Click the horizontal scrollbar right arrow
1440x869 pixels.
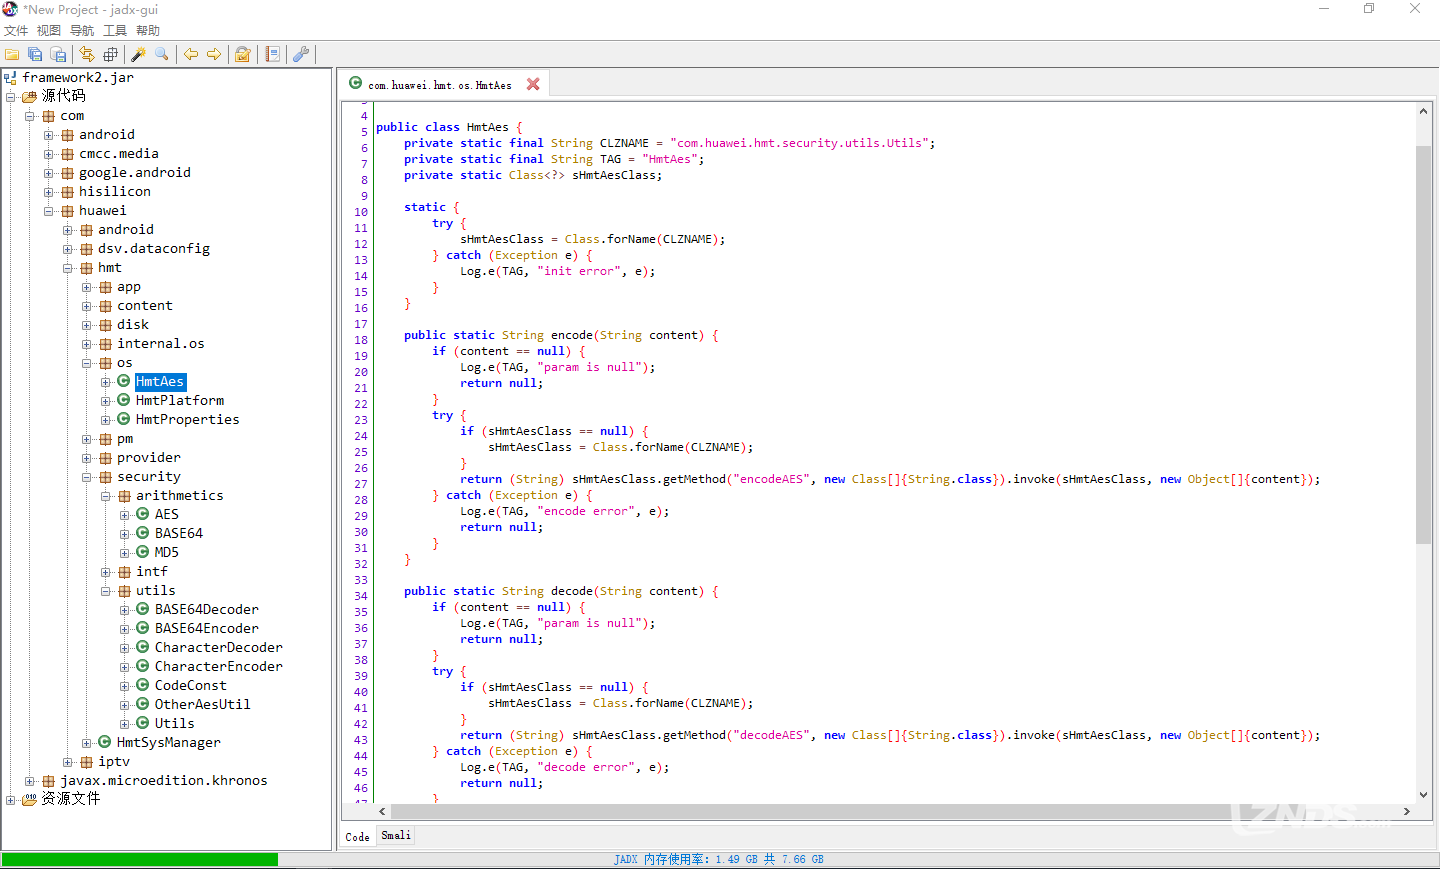coord(1407,812)
